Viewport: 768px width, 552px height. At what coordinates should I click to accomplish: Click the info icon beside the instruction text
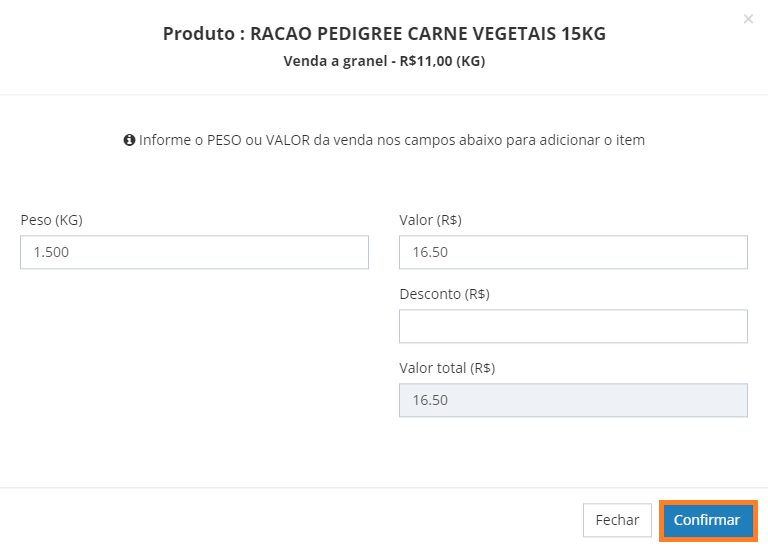coord(129,140)
